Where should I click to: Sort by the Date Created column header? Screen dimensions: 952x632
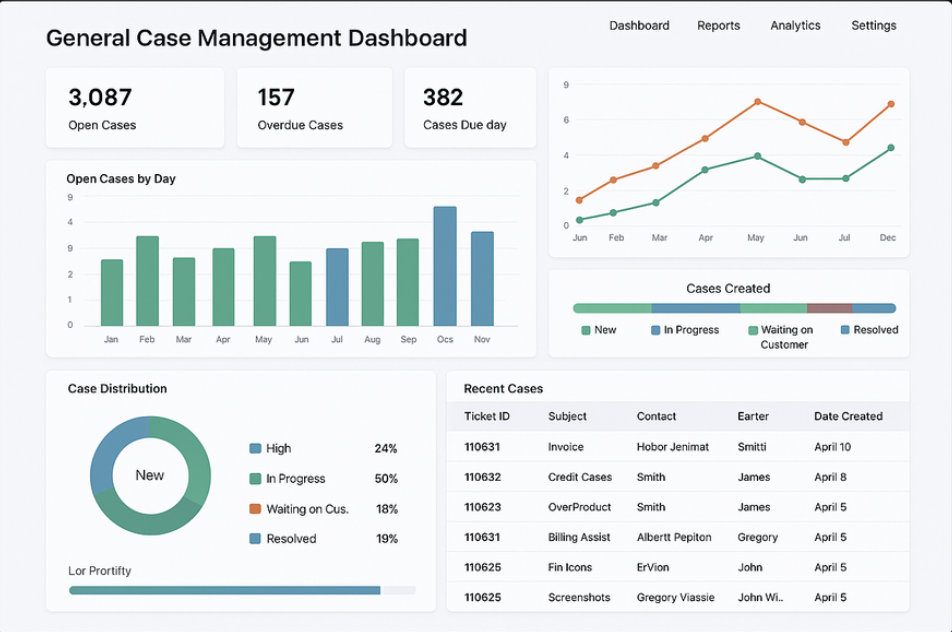pos(848,416)
